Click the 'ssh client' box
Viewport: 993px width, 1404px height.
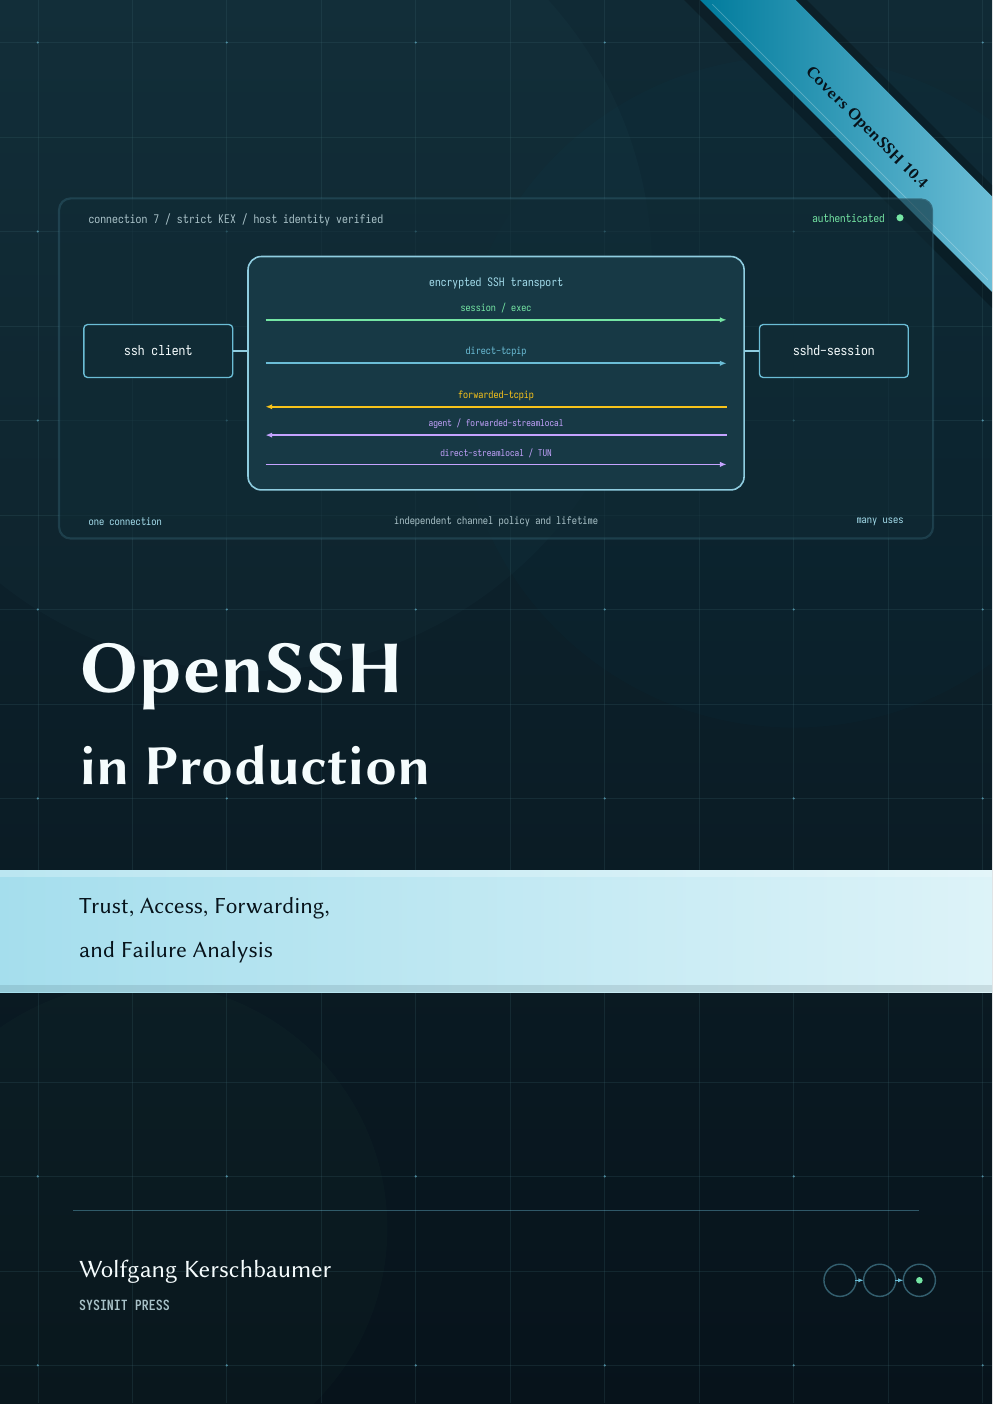click(x=158, y=351)
